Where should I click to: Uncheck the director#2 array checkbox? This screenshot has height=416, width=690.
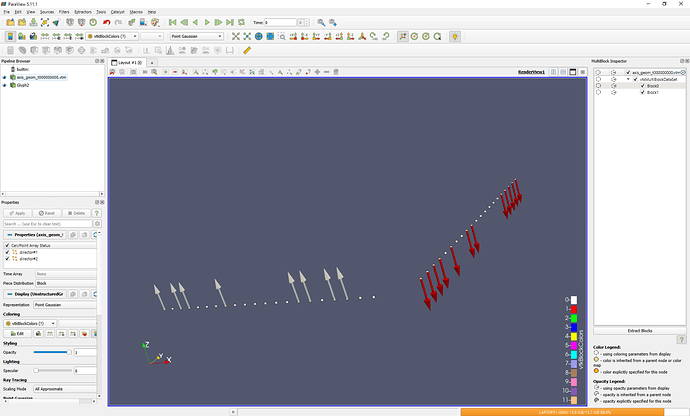7,259
